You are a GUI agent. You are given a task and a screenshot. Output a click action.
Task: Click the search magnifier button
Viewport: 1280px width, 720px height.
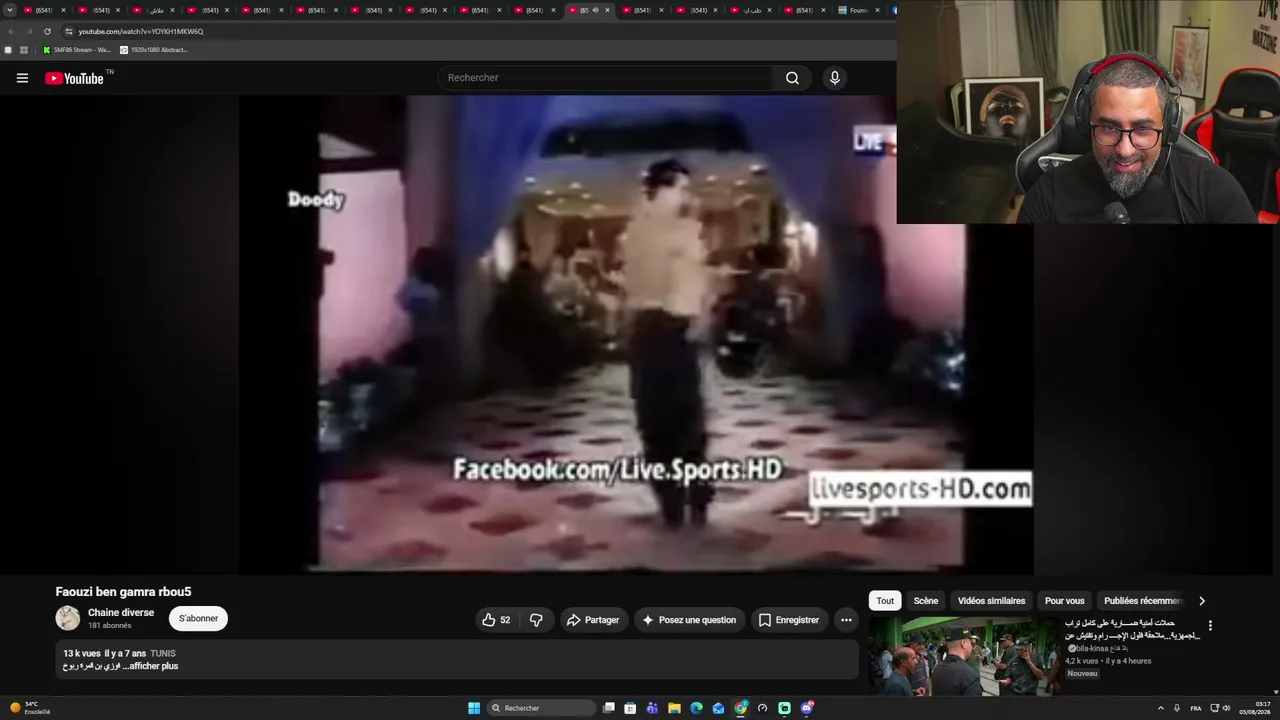click(x=792, y=78)
